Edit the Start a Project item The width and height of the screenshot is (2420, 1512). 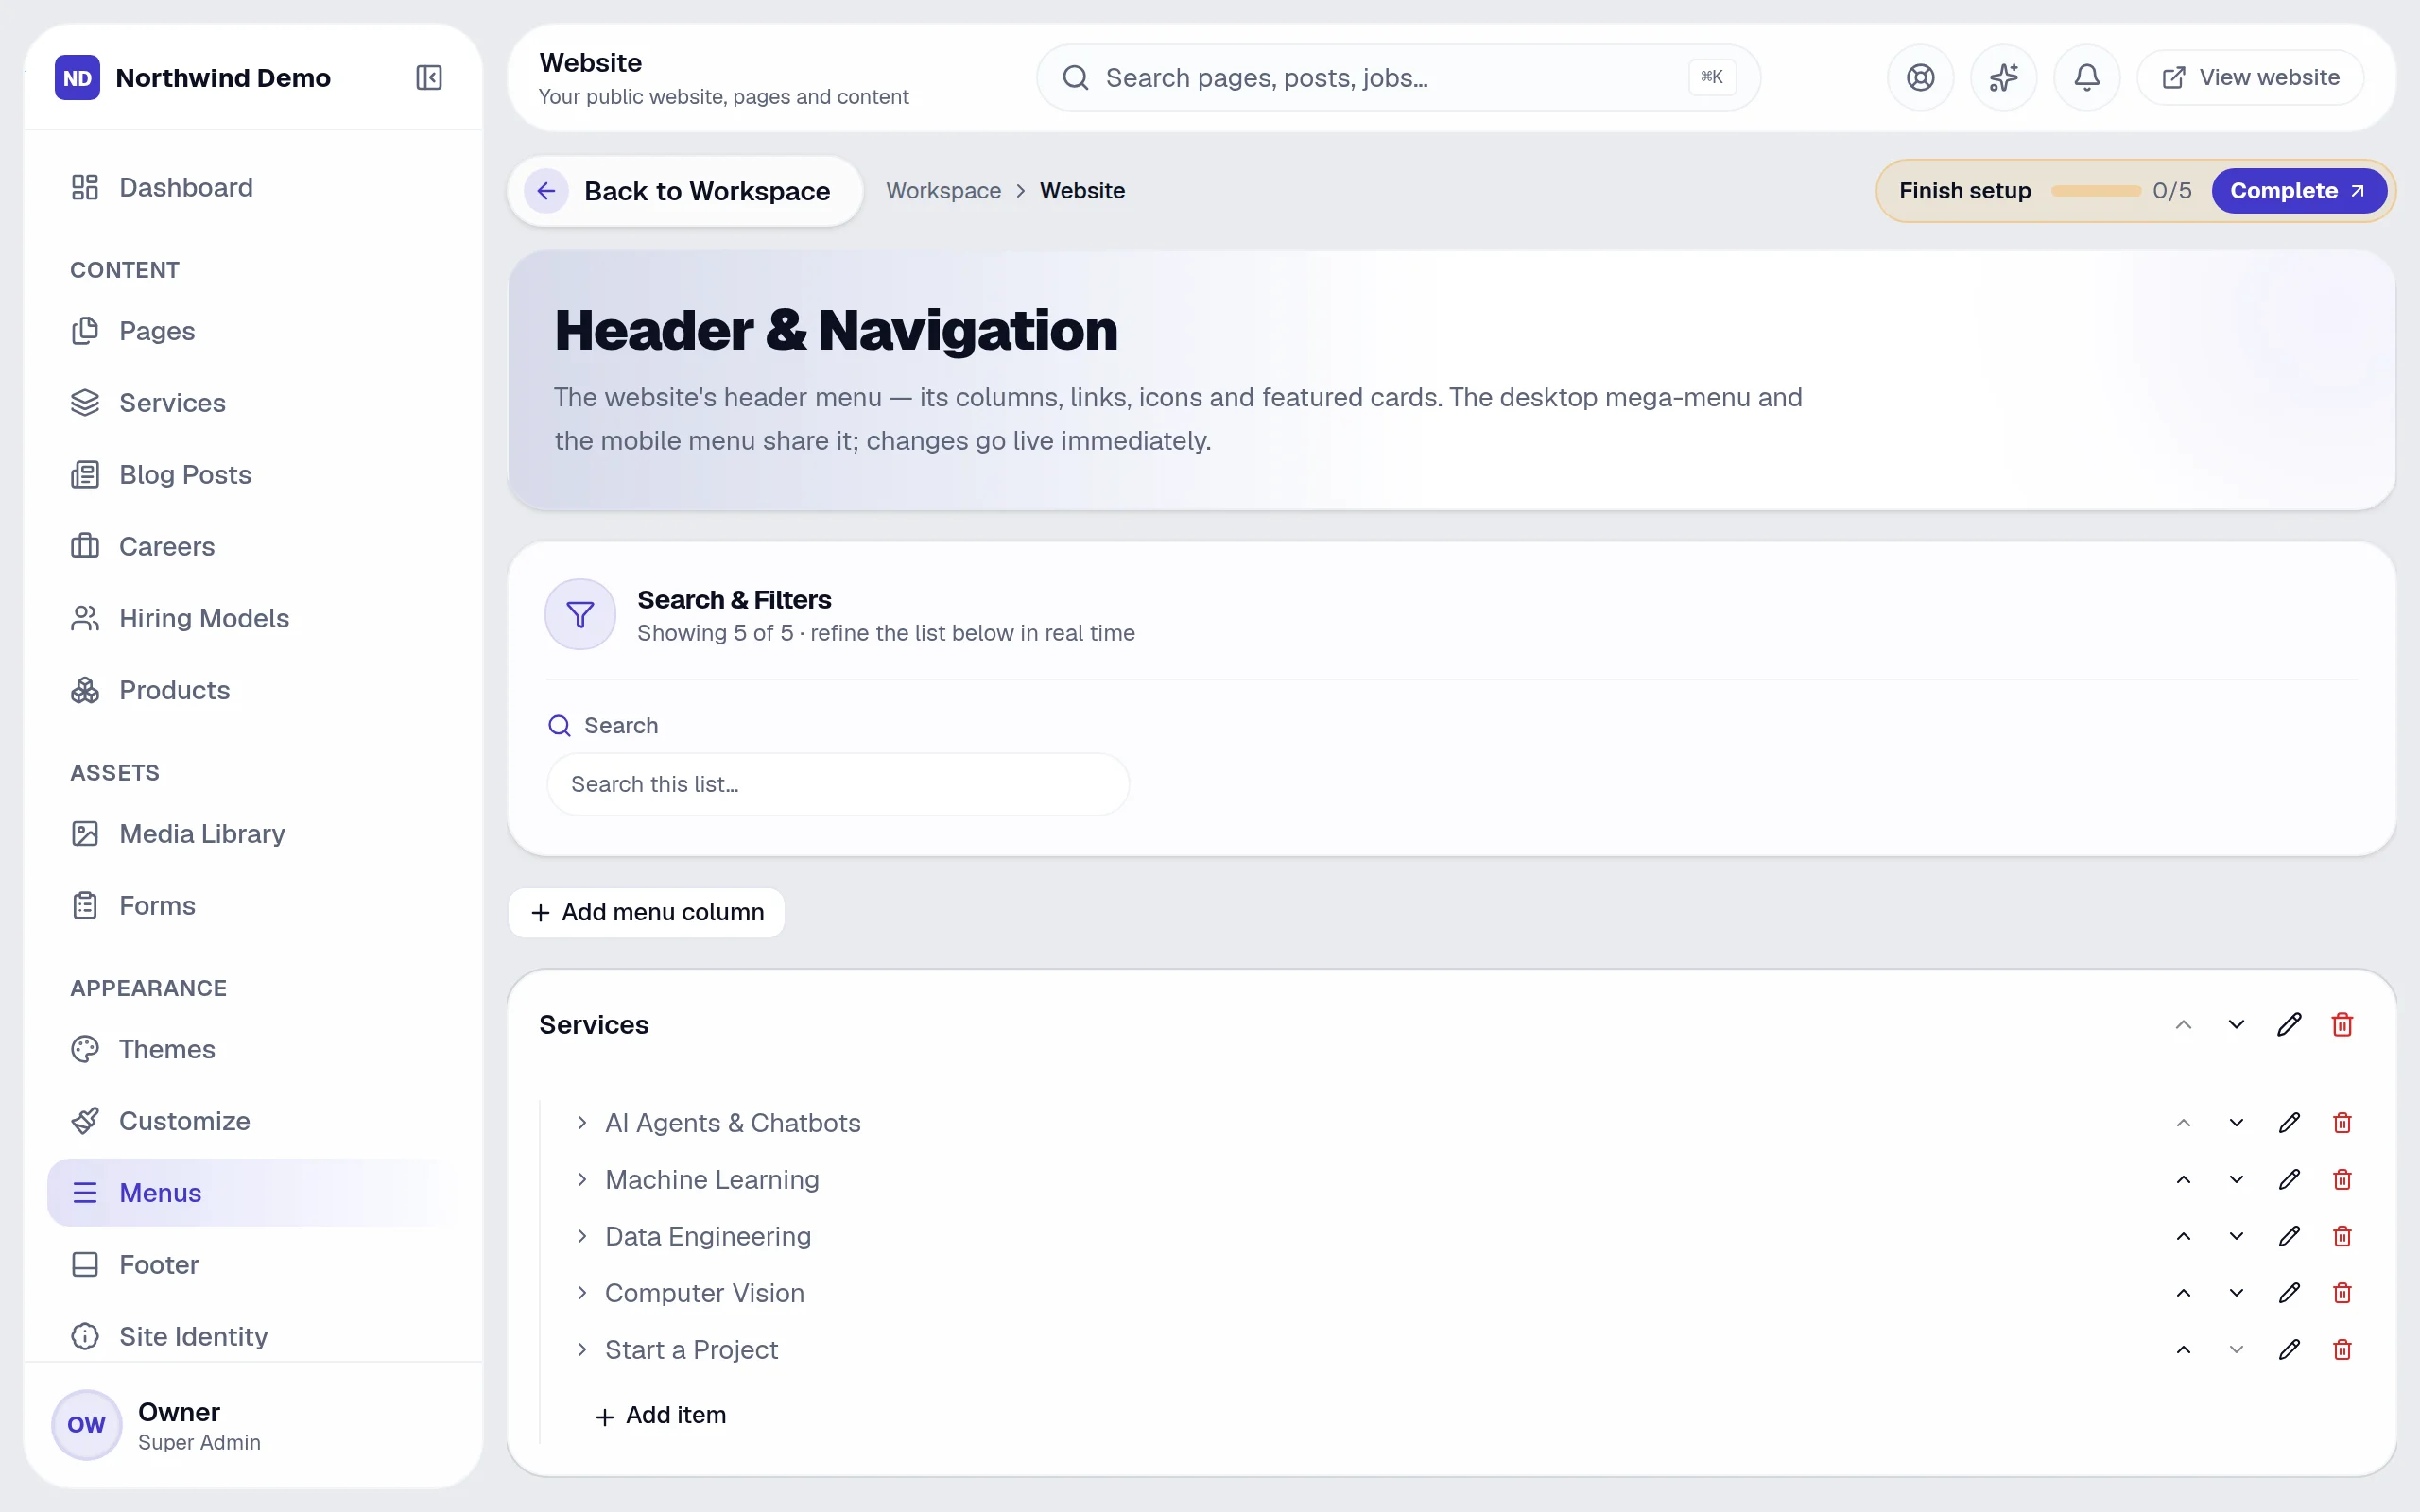pyautogui.click(x=2289, y=1350)
